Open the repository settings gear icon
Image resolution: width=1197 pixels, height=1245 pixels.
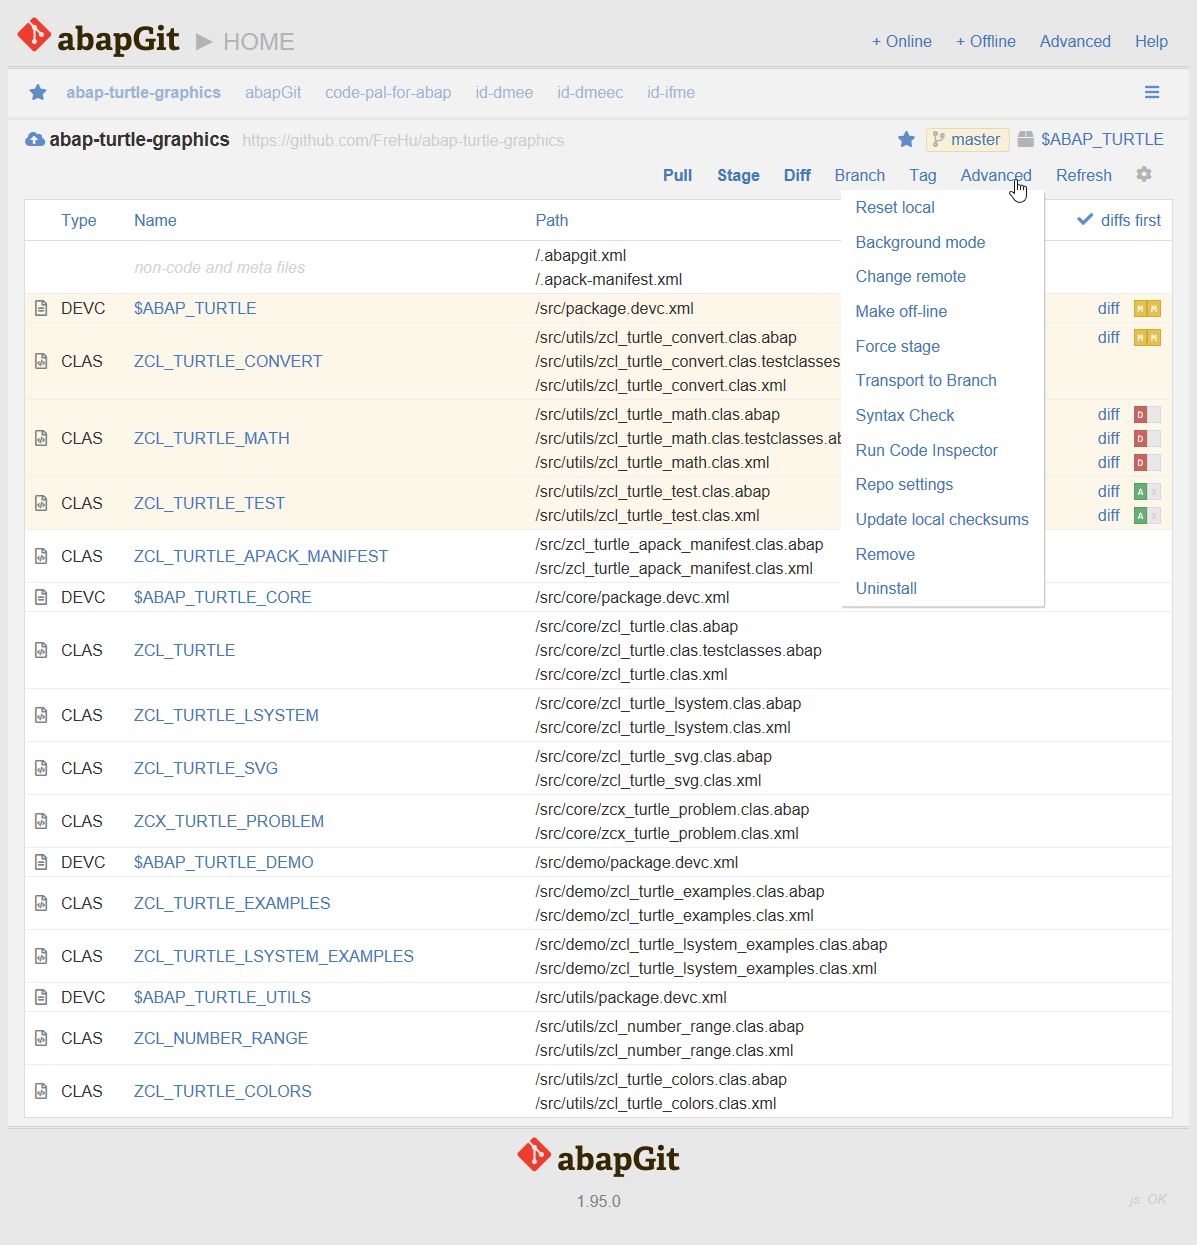pyautogui.click(x=1143, y=175)
